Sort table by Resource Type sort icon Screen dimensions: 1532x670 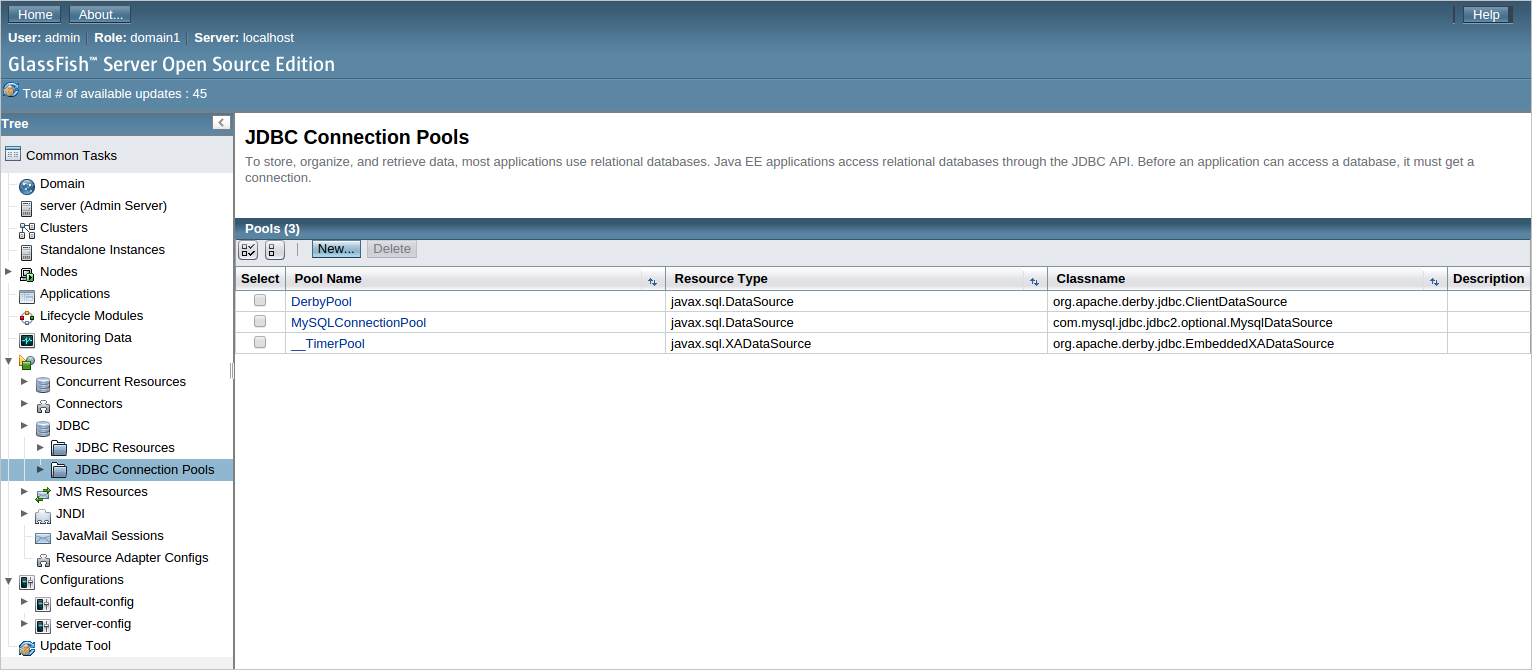1034,282
